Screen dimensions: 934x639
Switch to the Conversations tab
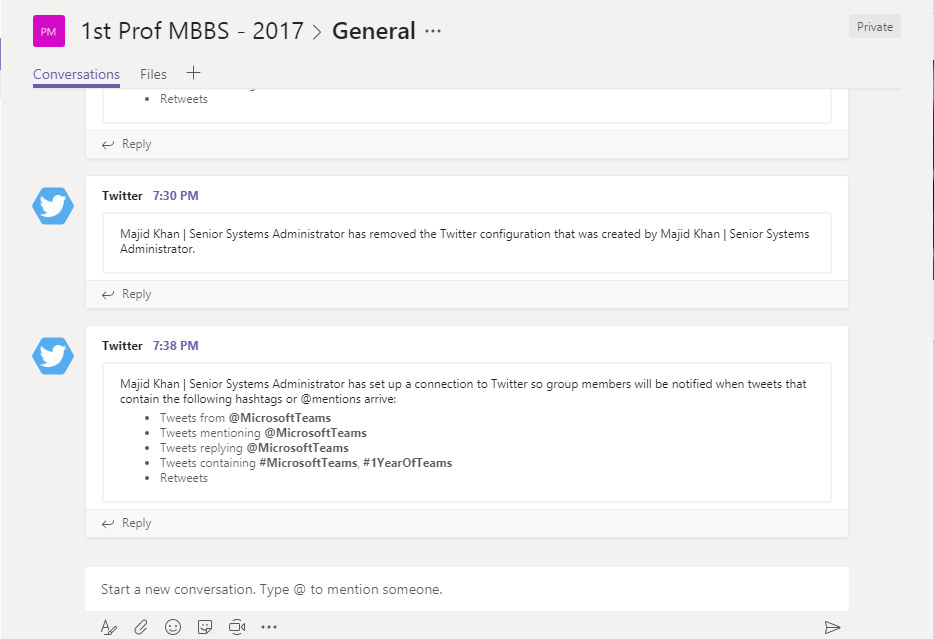coord(76,74)
